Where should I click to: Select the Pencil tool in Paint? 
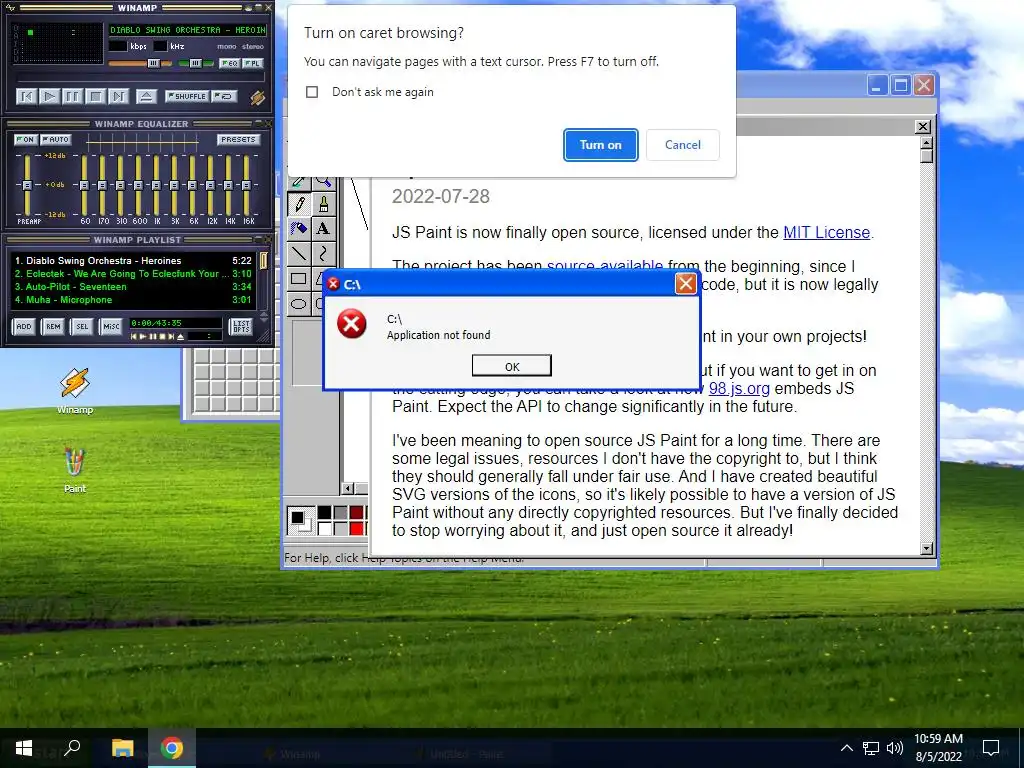pos(299,204)
